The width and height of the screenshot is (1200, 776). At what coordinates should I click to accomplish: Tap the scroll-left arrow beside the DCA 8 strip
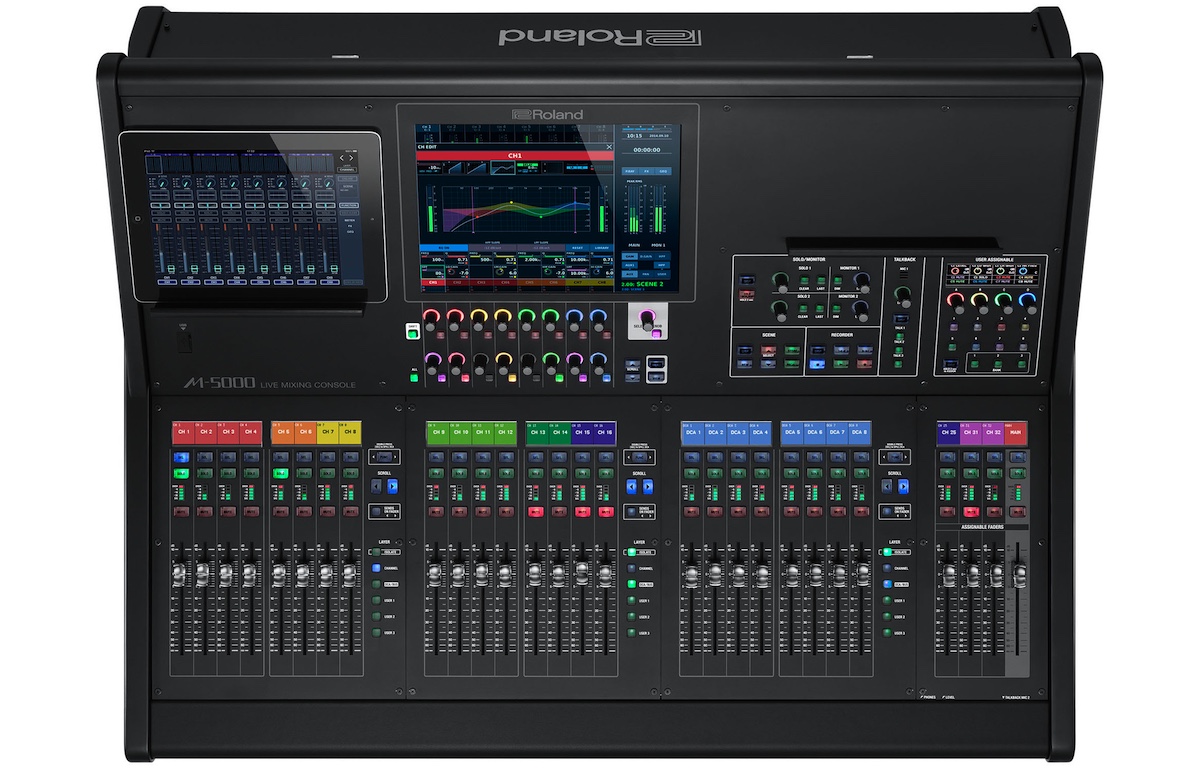pos(887,486)
